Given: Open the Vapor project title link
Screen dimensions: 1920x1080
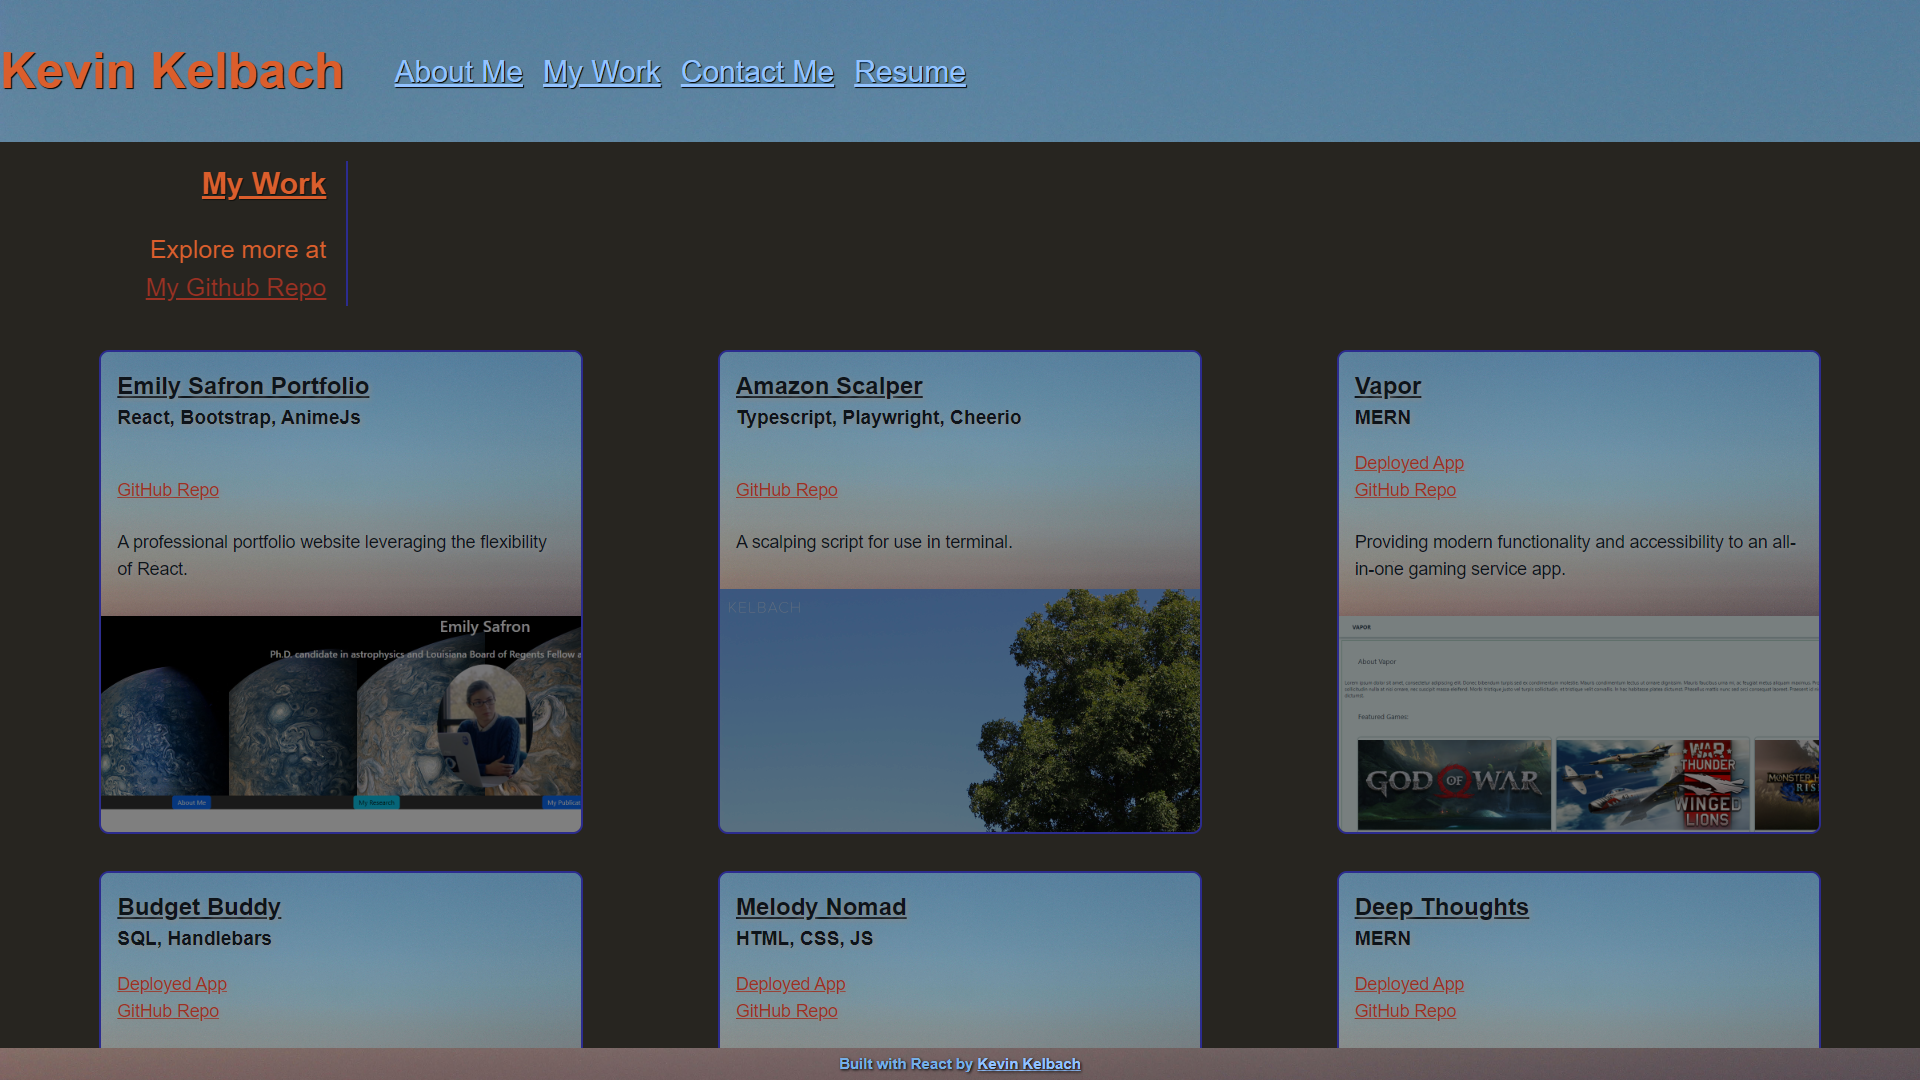Looking at the screenshot, I should click(x=1387, y=386).
